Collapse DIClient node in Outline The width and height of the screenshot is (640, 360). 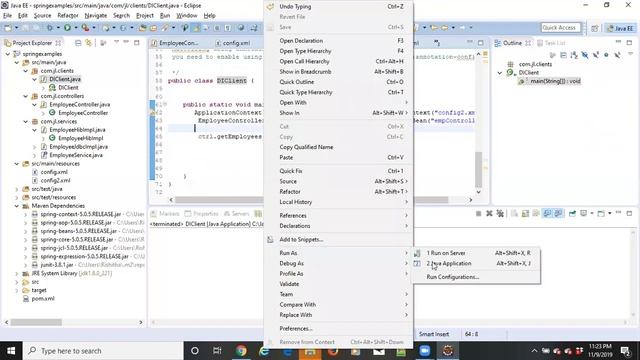(500, 73)
